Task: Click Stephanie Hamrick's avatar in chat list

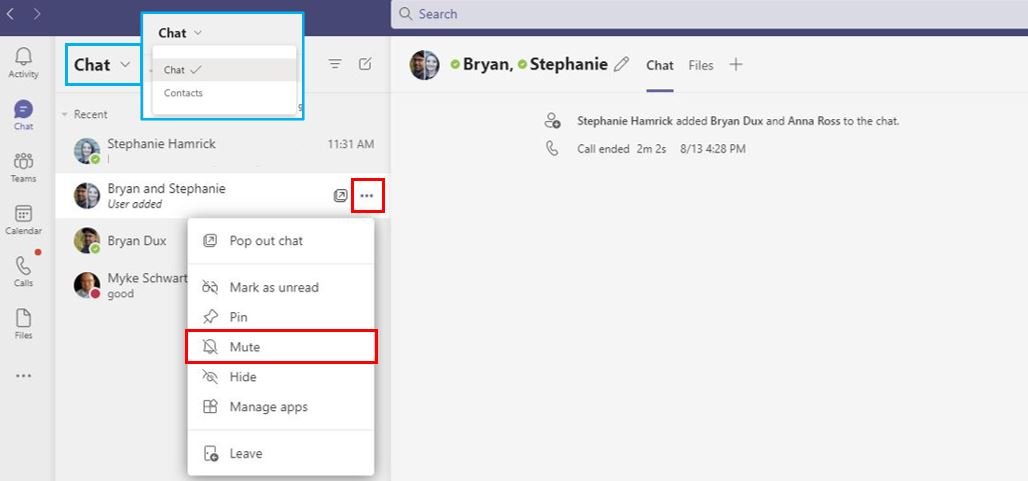Action: point(87,151)
